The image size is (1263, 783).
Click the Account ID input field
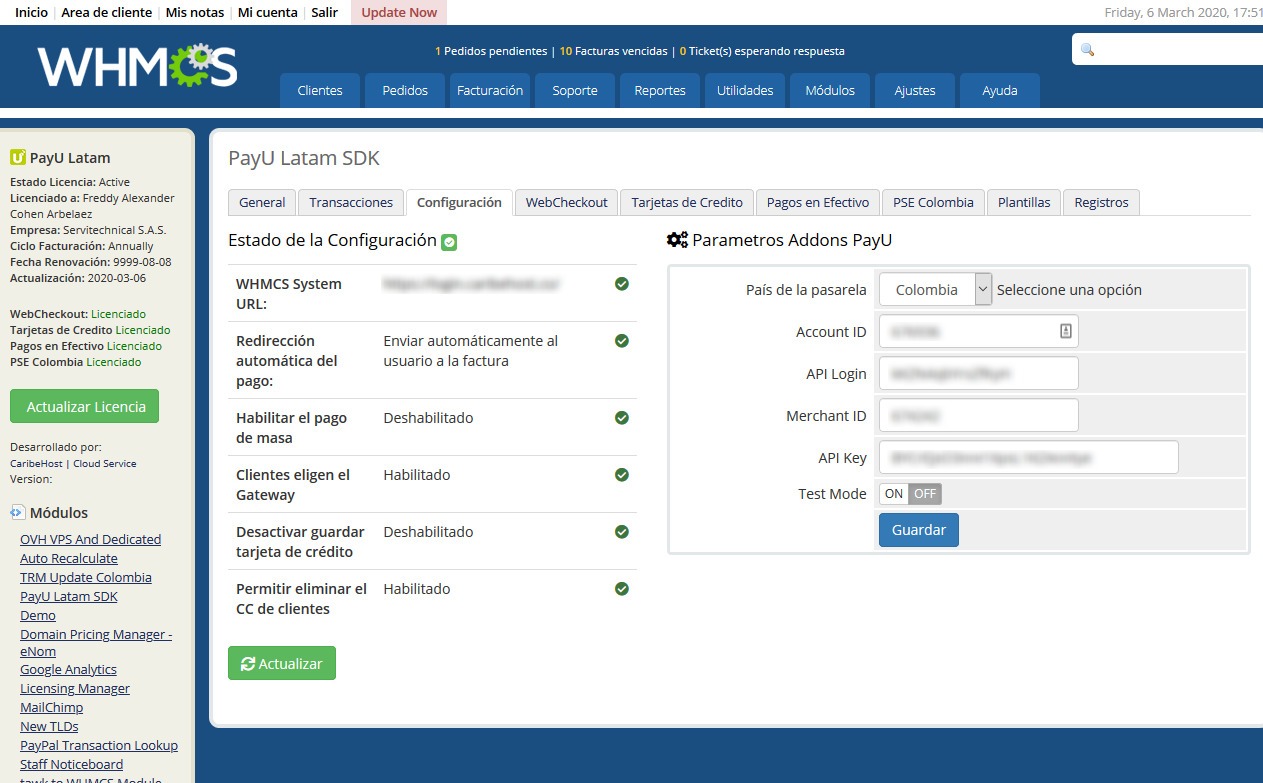tap(979, 331)
